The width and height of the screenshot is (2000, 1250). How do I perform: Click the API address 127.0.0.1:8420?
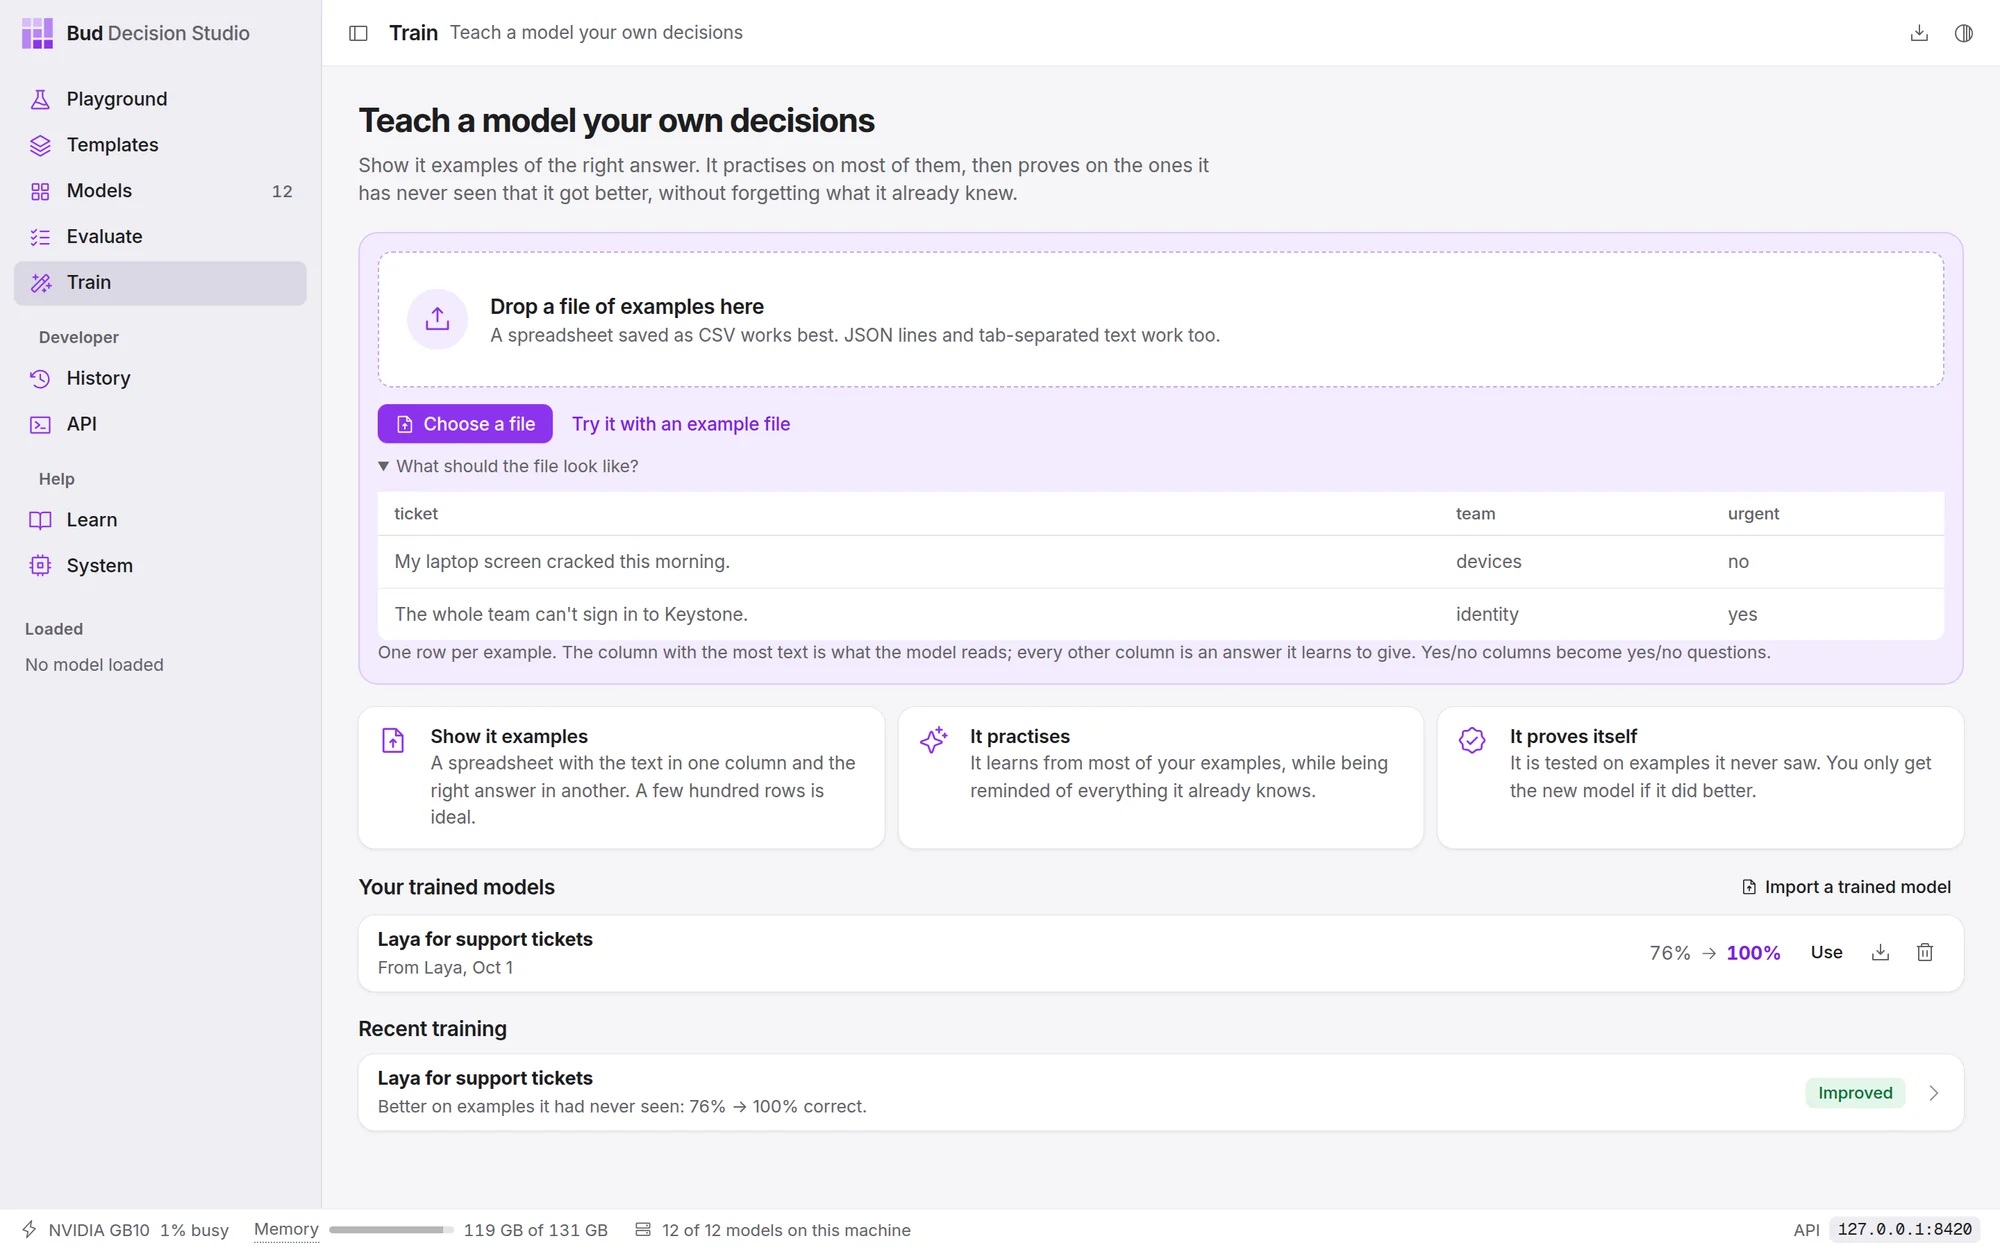pos(1904,1229)
